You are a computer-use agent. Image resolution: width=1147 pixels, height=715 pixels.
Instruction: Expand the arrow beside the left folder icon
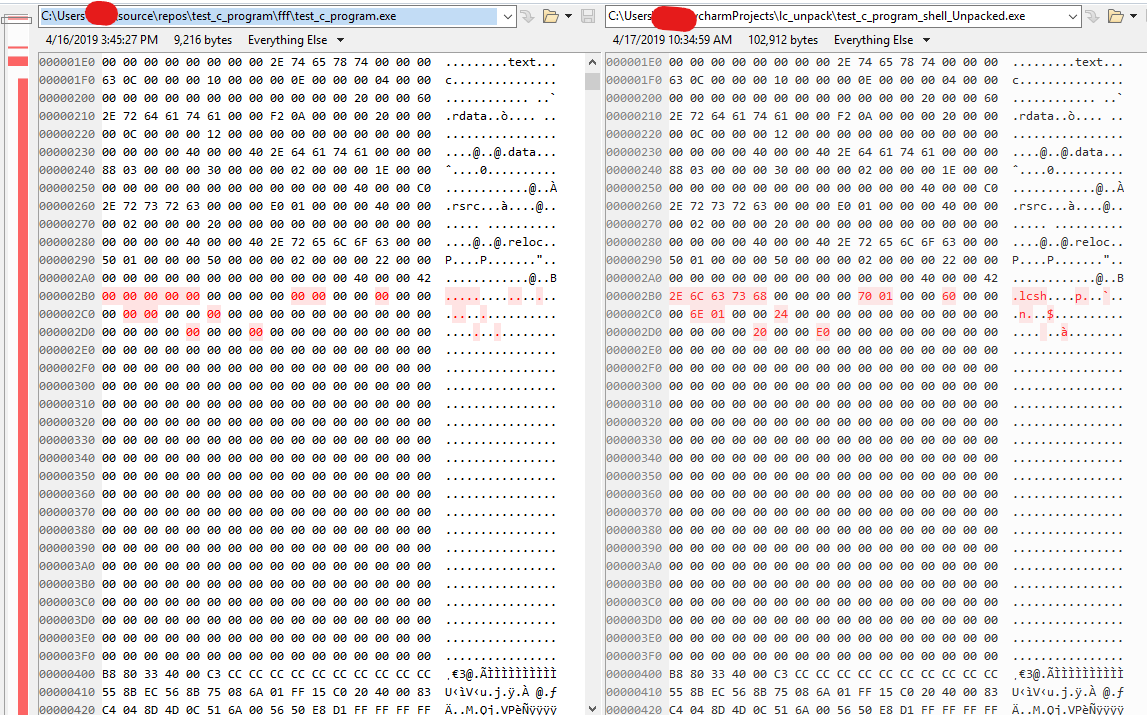point(568,16)
